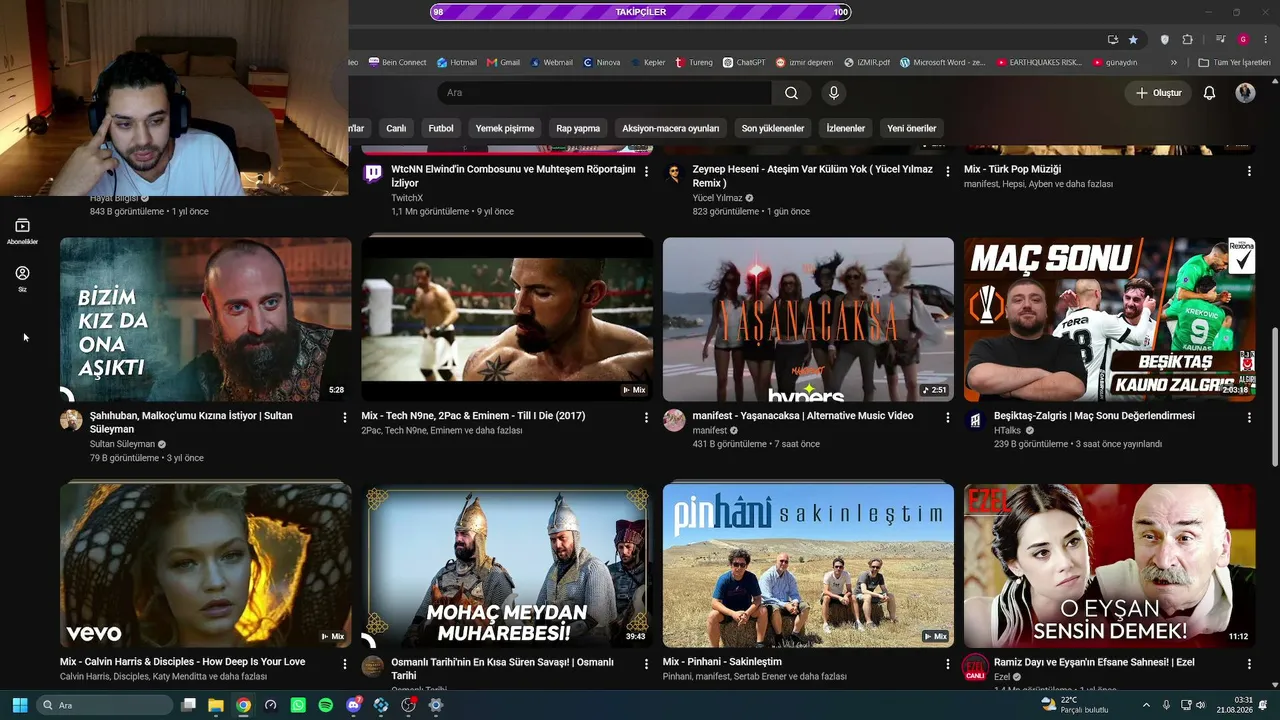Click the YouTube search magnifier button
The height and width of the screenshot is (720, 1280).
pyautogui.click(x=791, y=93)
